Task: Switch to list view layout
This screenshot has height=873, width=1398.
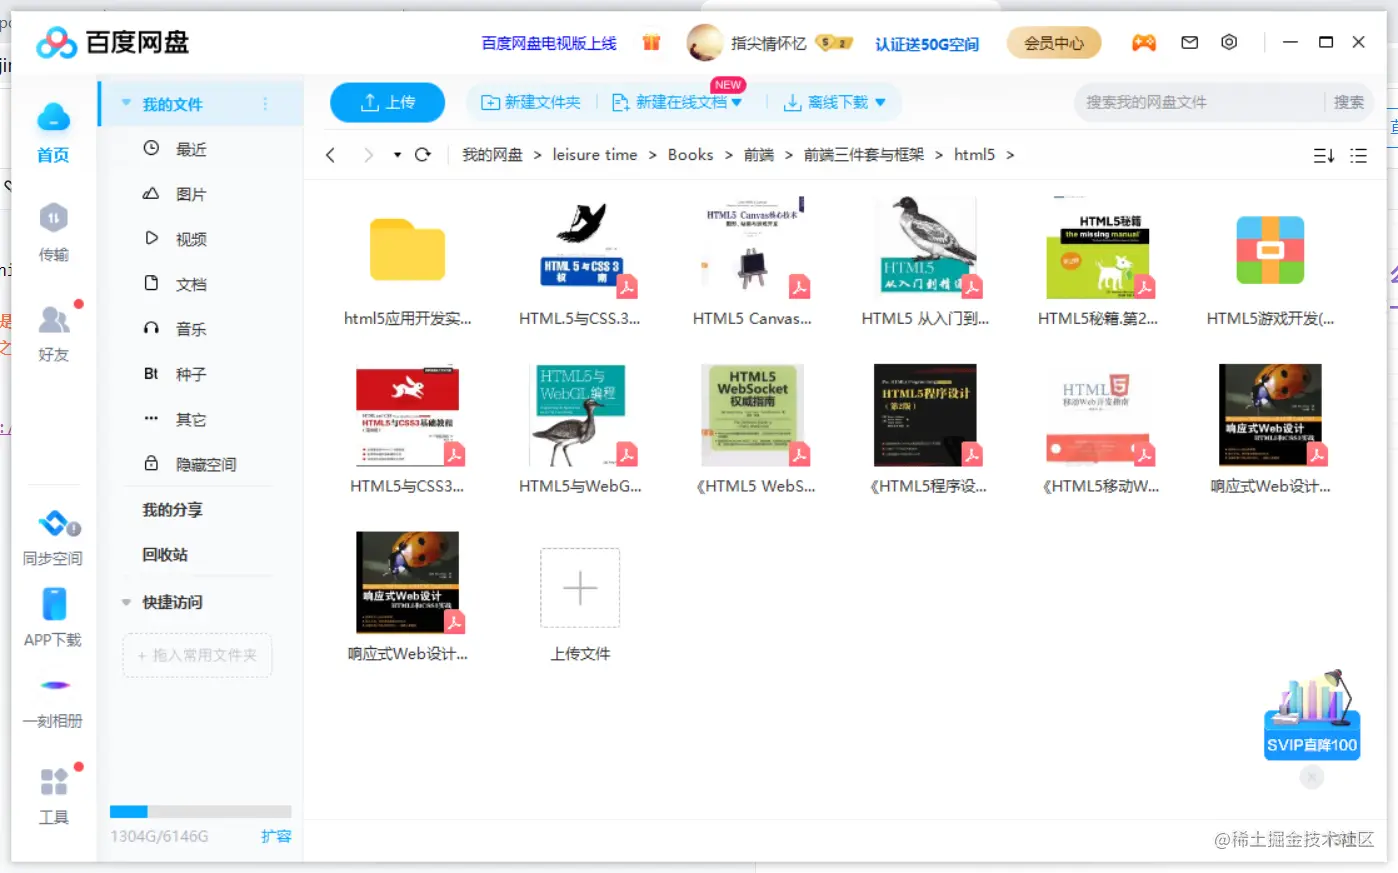Action: coord(1358,155)
